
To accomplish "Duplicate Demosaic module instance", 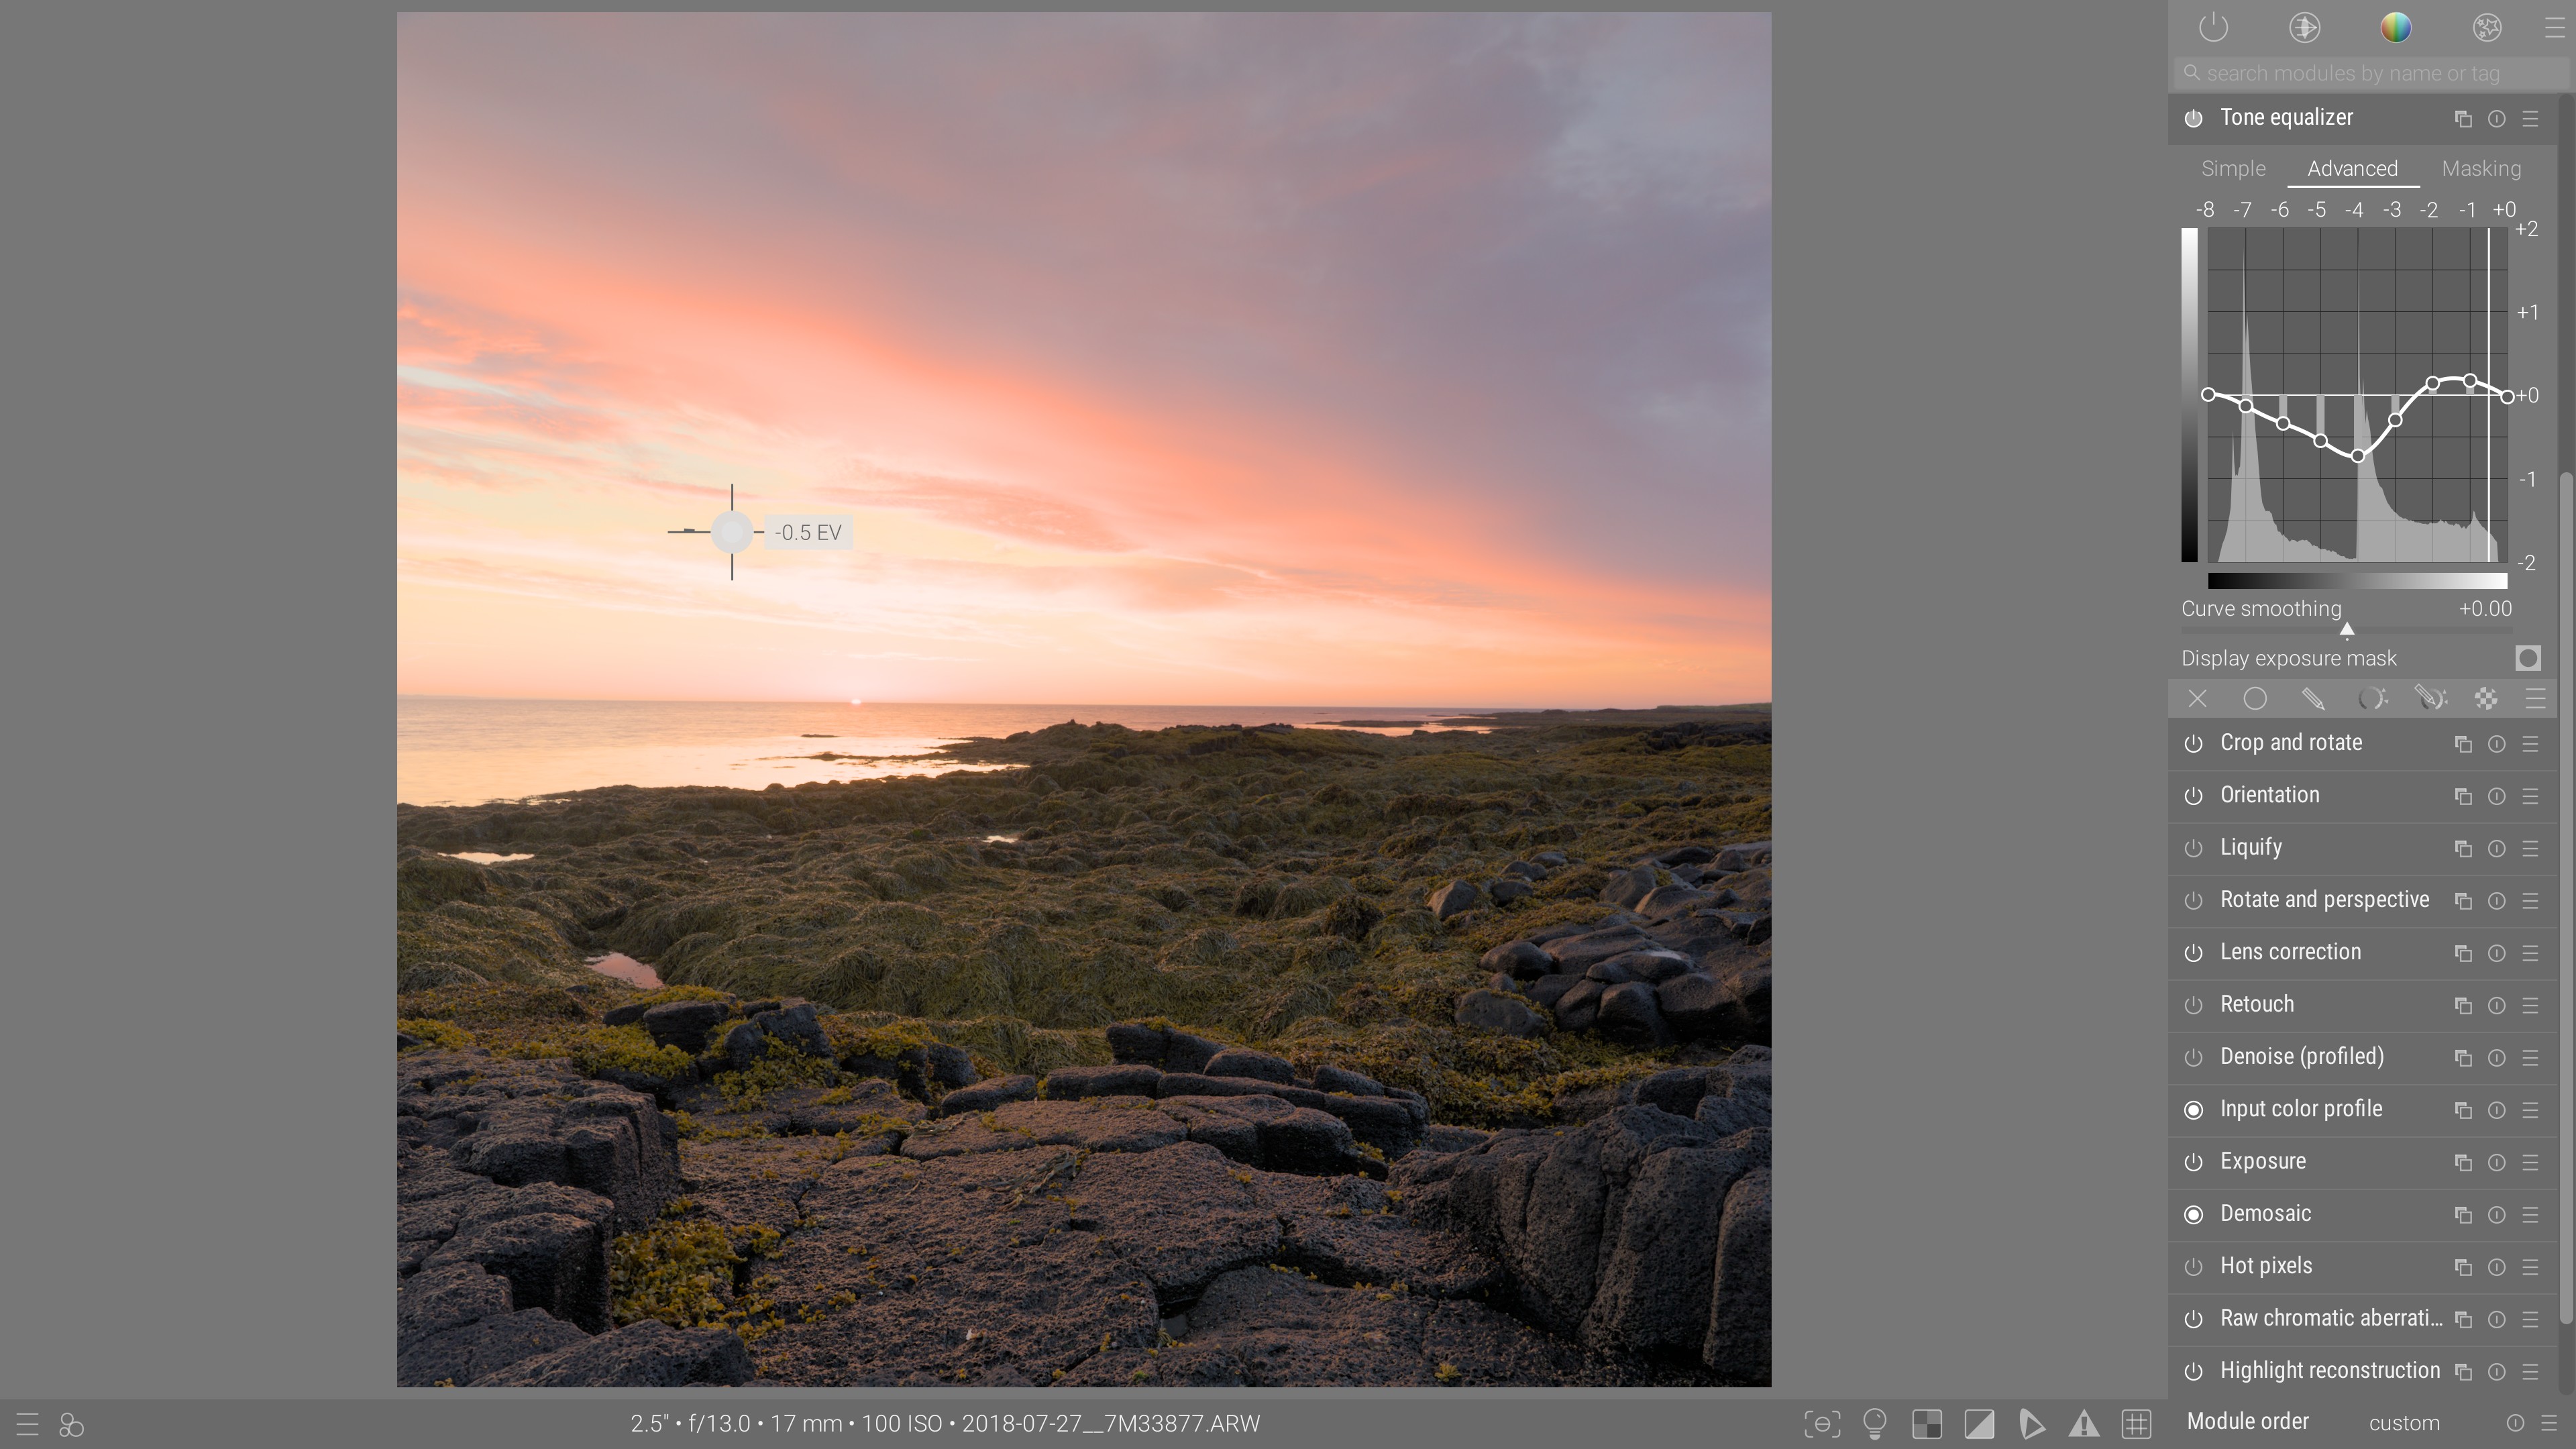I will click(x=2463, y=1214).
